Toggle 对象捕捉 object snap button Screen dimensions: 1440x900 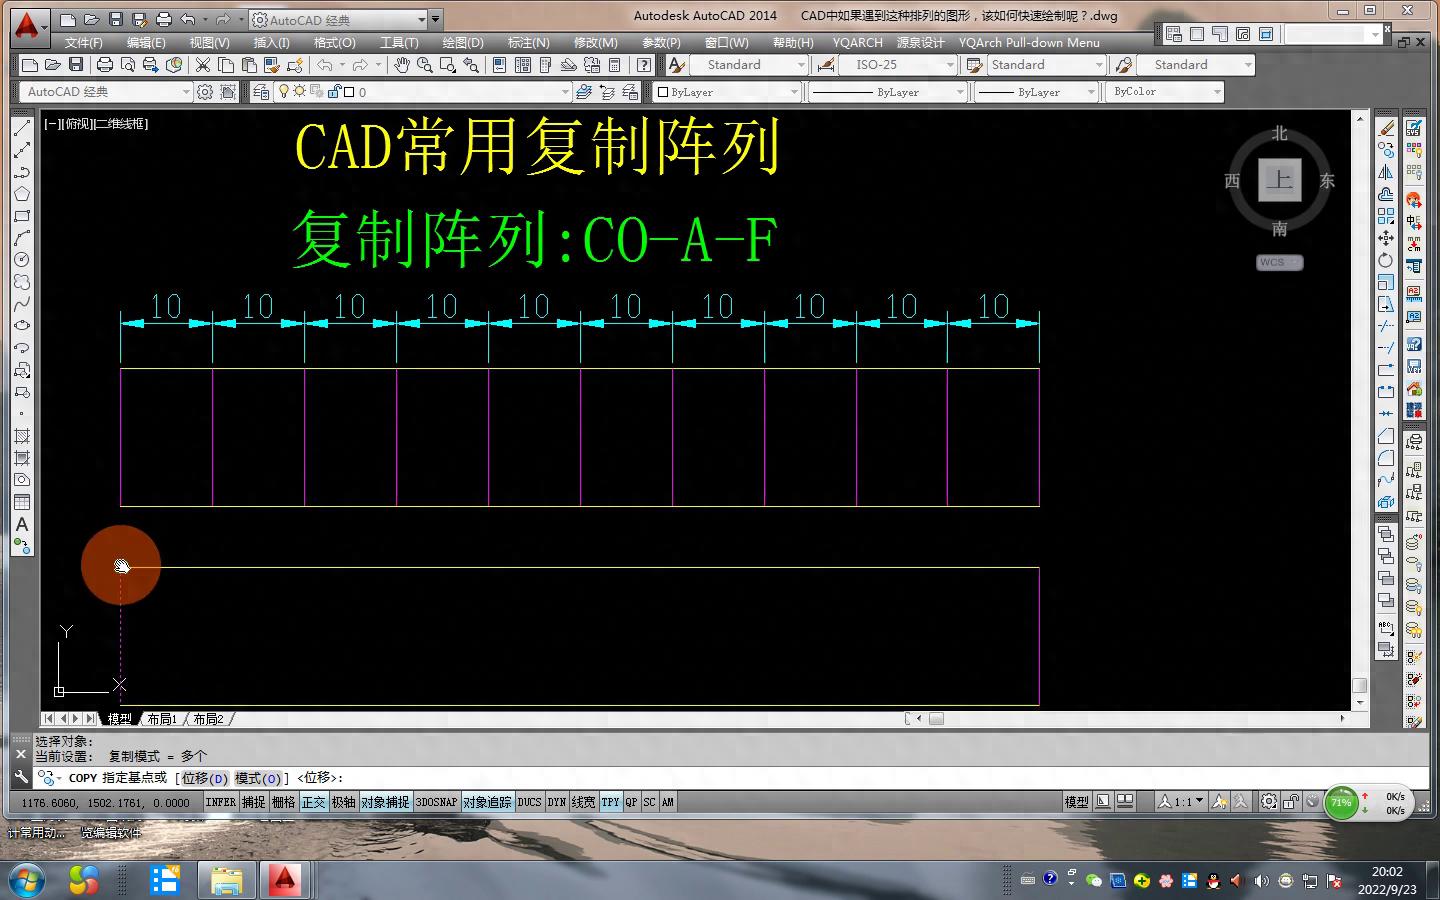[385, 802]
